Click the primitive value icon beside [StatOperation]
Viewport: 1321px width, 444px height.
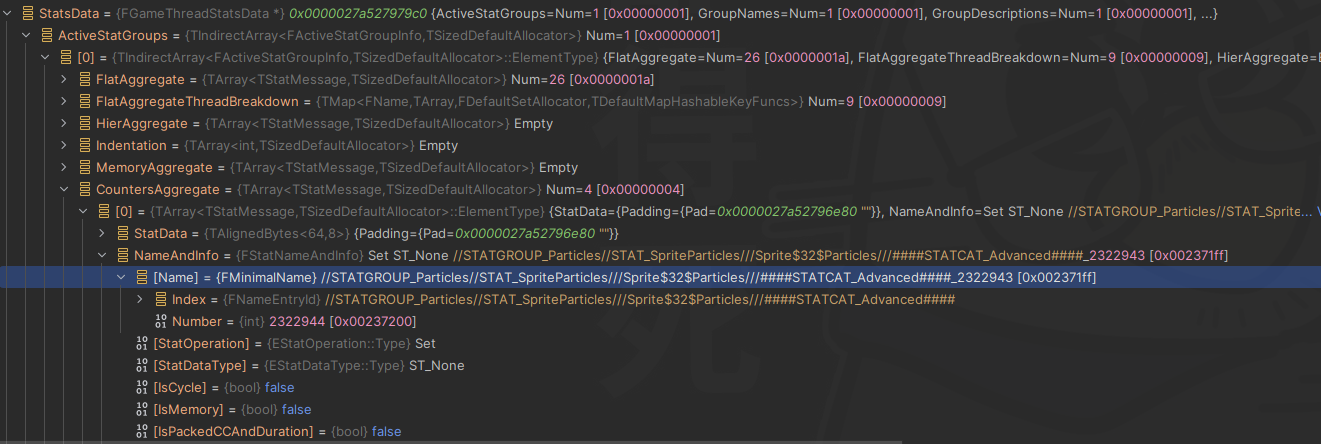tap(141, 344)
